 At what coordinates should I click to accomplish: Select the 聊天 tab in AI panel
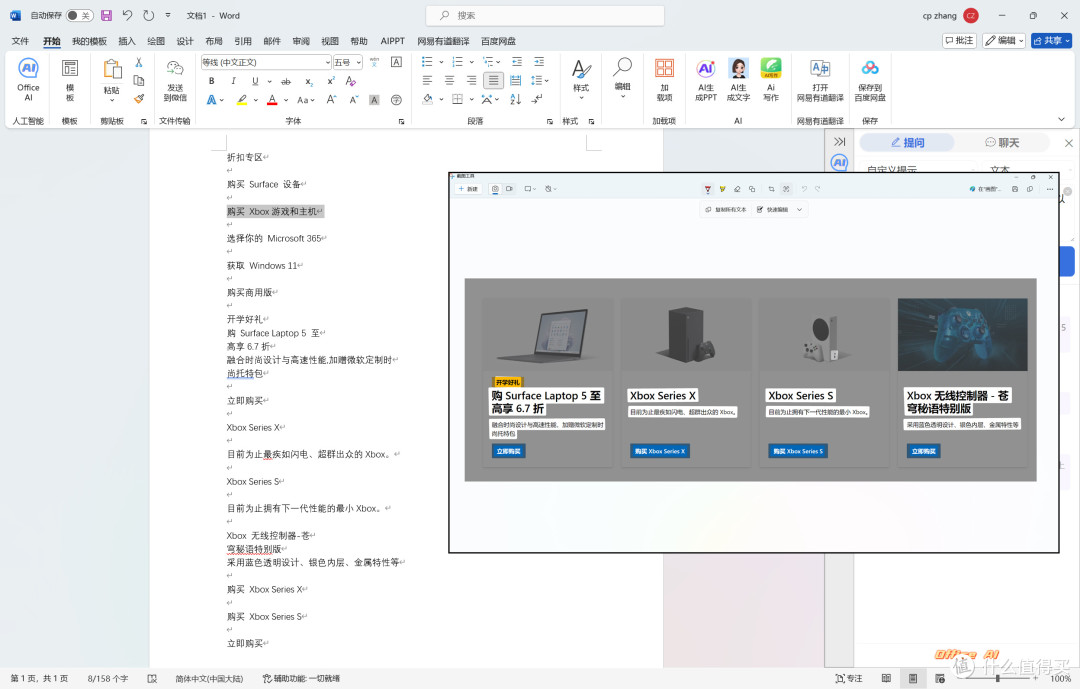[x=1001, y=143]
